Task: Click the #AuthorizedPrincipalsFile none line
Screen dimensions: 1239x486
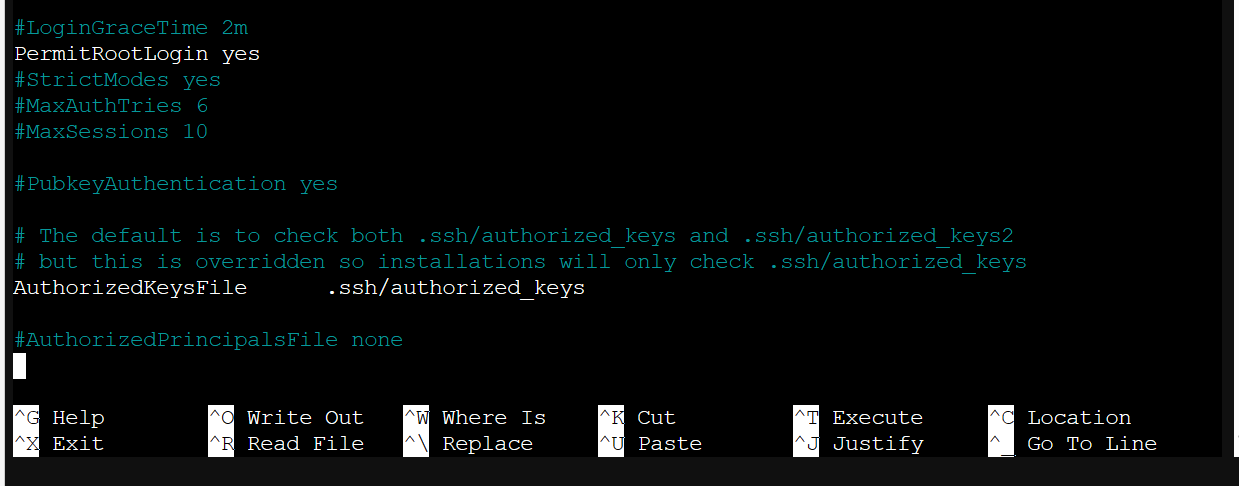Action: click(x=208, y=340)
